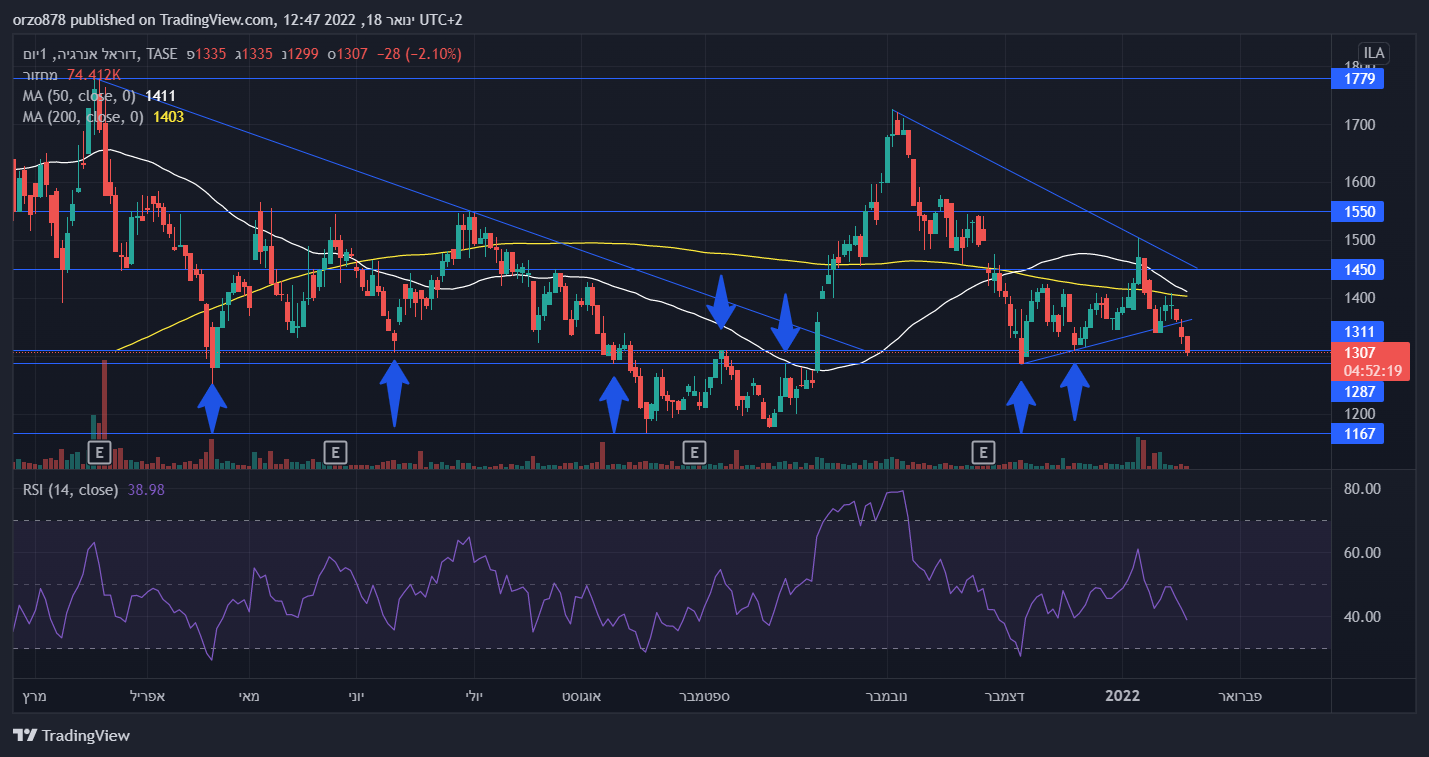This screenshot has height=757, width=1429.
Task: Open the earnings E marker near December
Action: [x=985, y=453]
